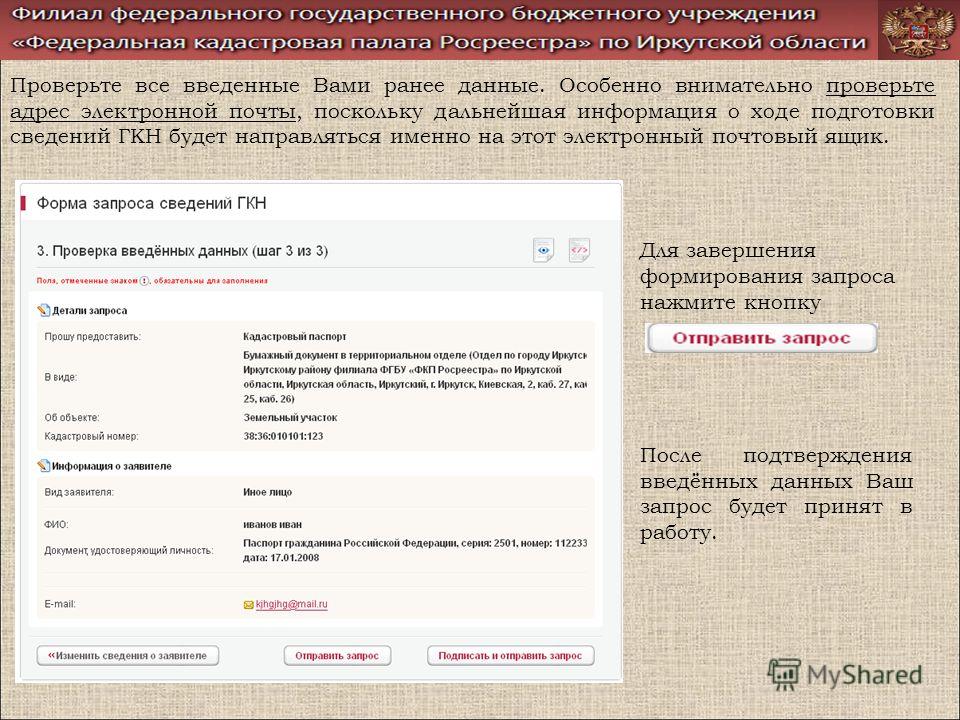
Task: Click the Информация о заявителе section header
Action: point(111,466)
